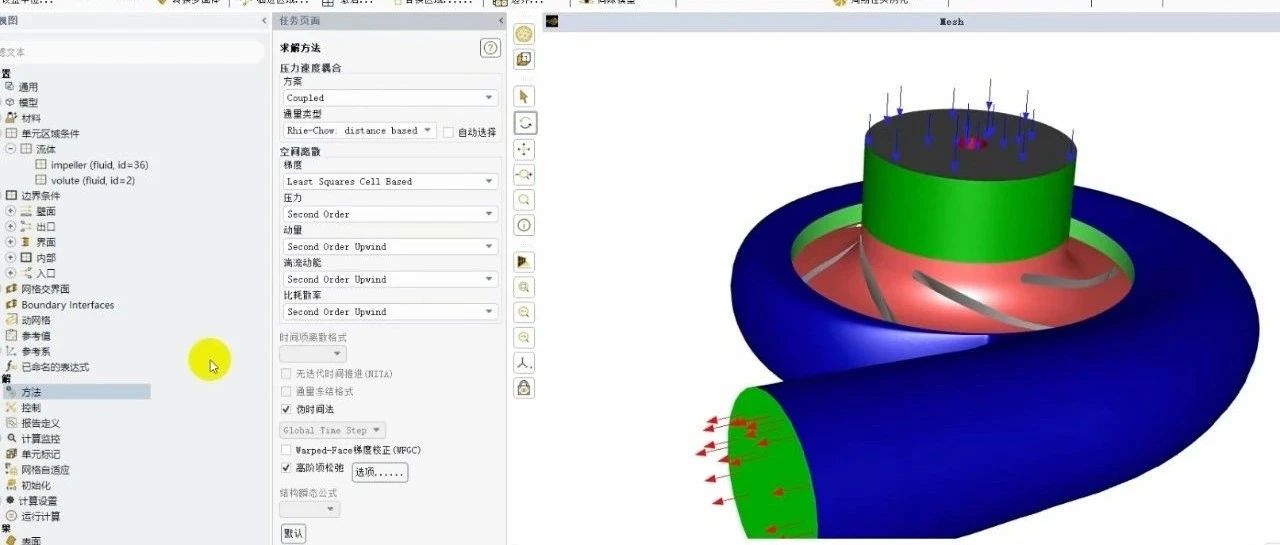Select 通用 in the outline tree
The image size is (1280, 545).
tap(28, 87)
